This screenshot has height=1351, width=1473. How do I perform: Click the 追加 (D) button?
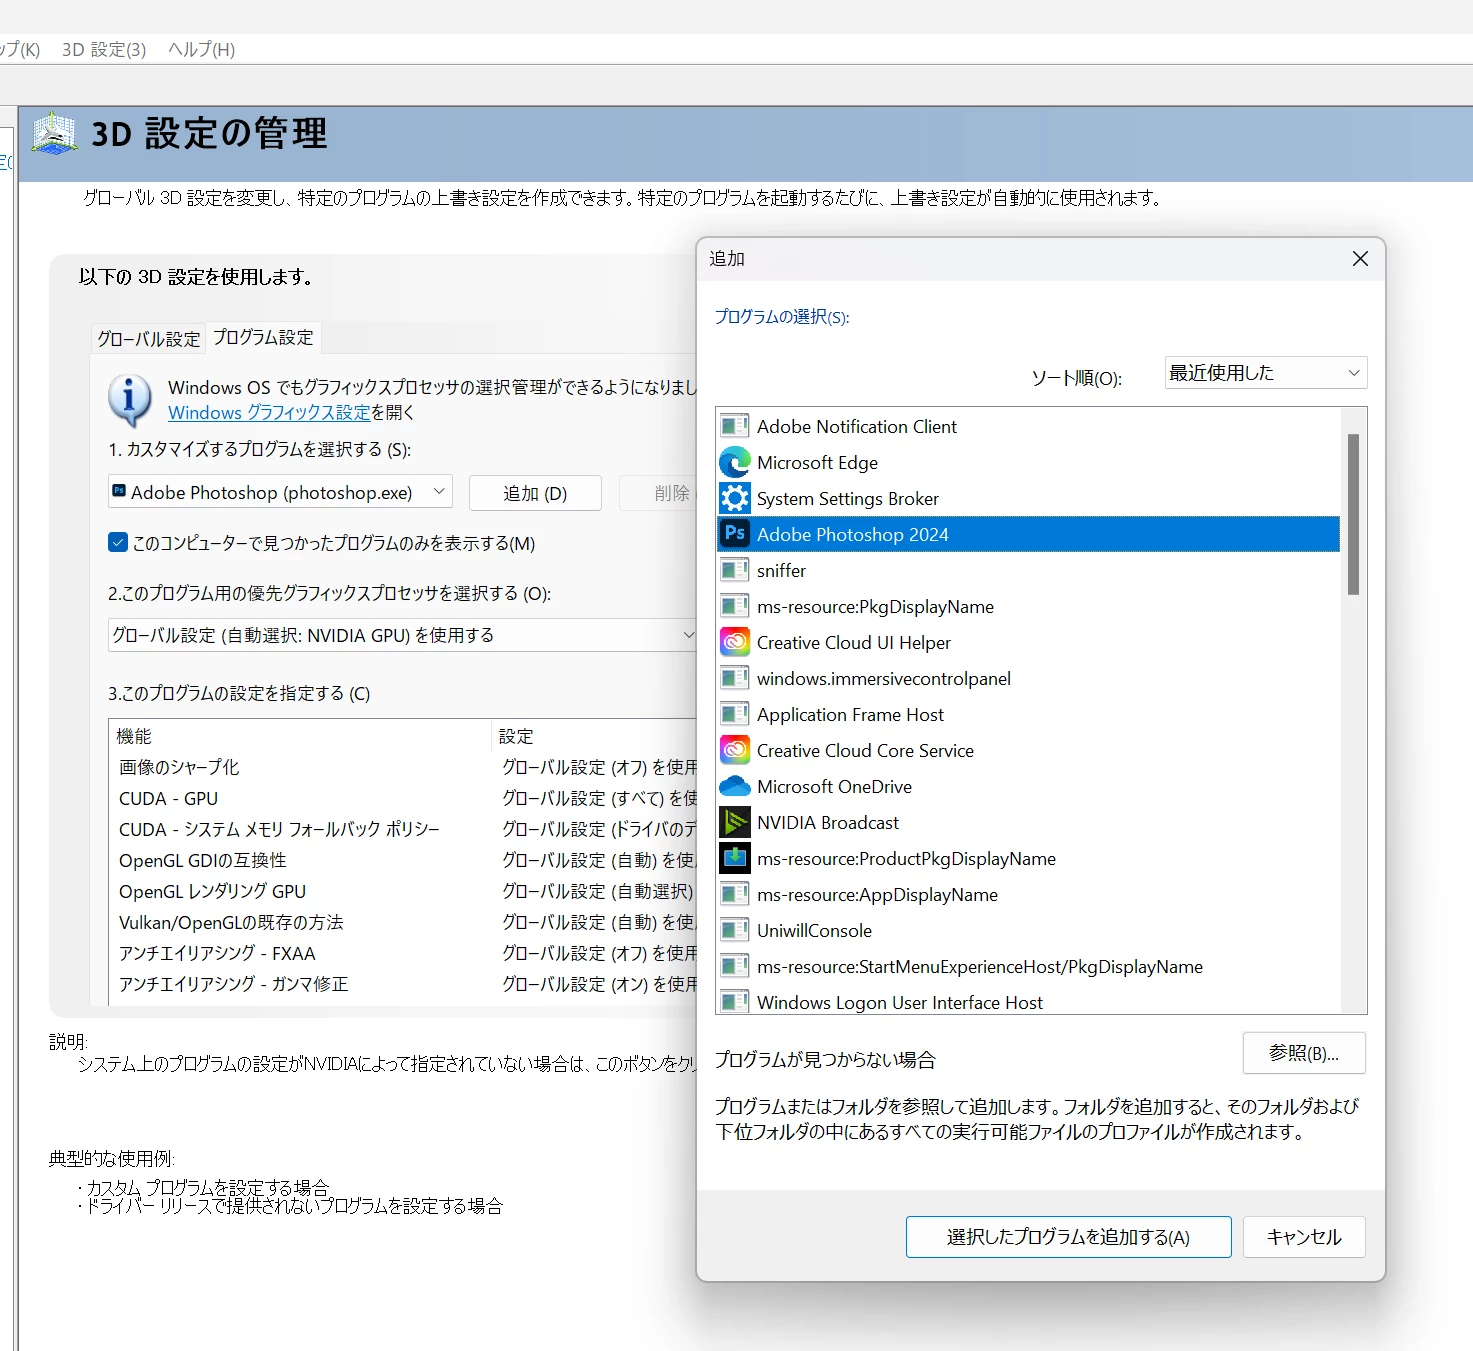[535, 493]
